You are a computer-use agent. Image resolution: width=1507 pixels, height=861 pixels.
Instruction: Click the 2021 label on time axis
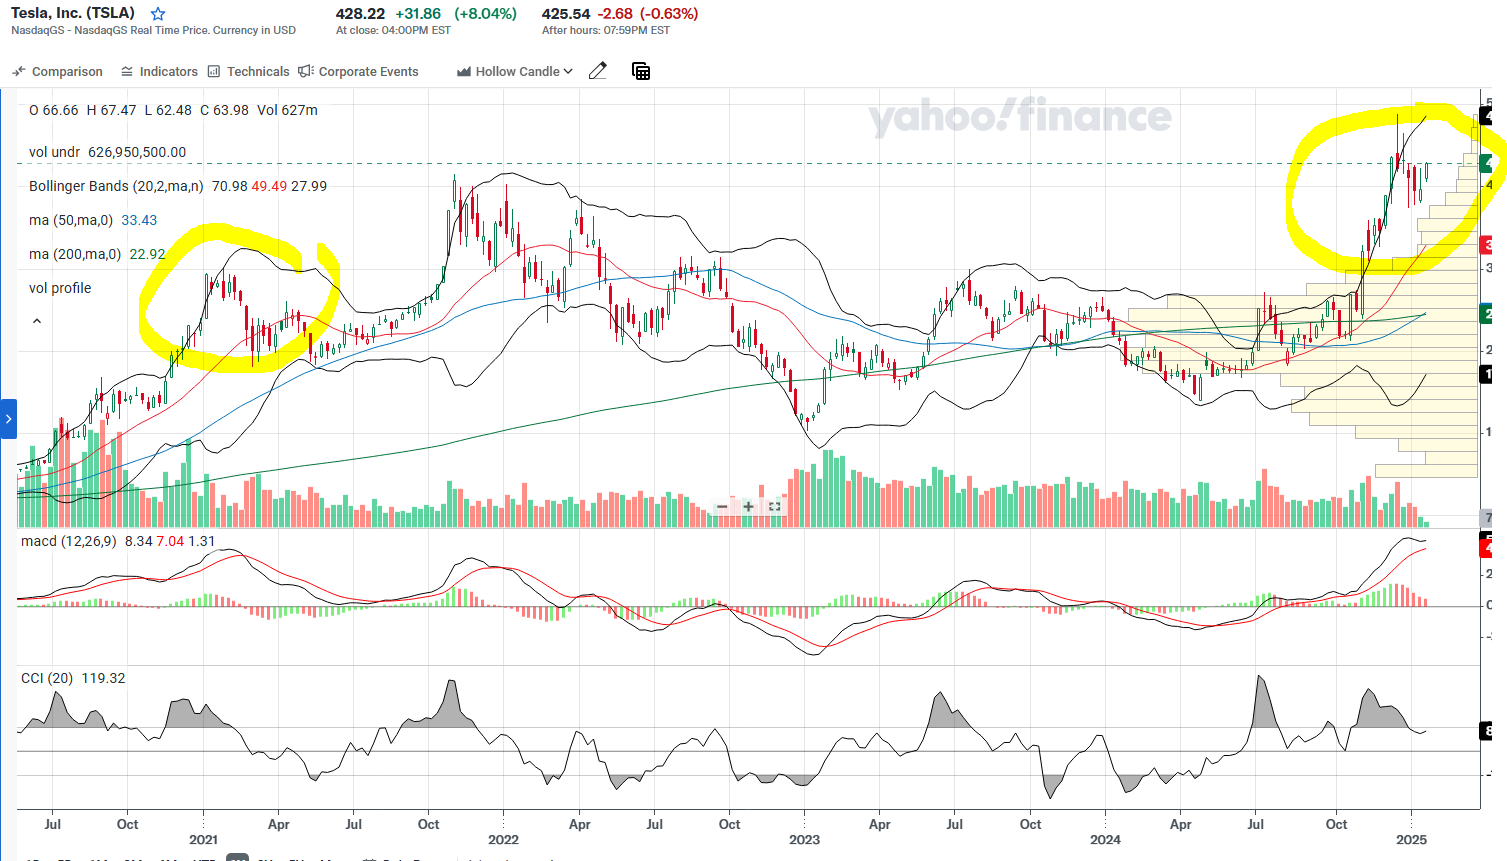click(203, 840)
